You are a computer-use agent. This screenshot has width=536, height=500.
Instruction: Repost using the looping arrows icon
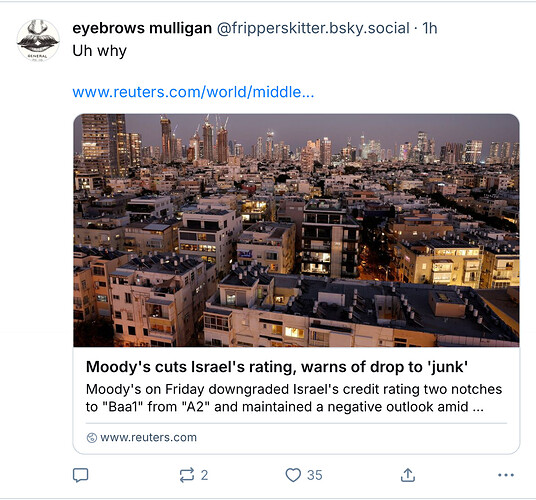tap(187, 475)
